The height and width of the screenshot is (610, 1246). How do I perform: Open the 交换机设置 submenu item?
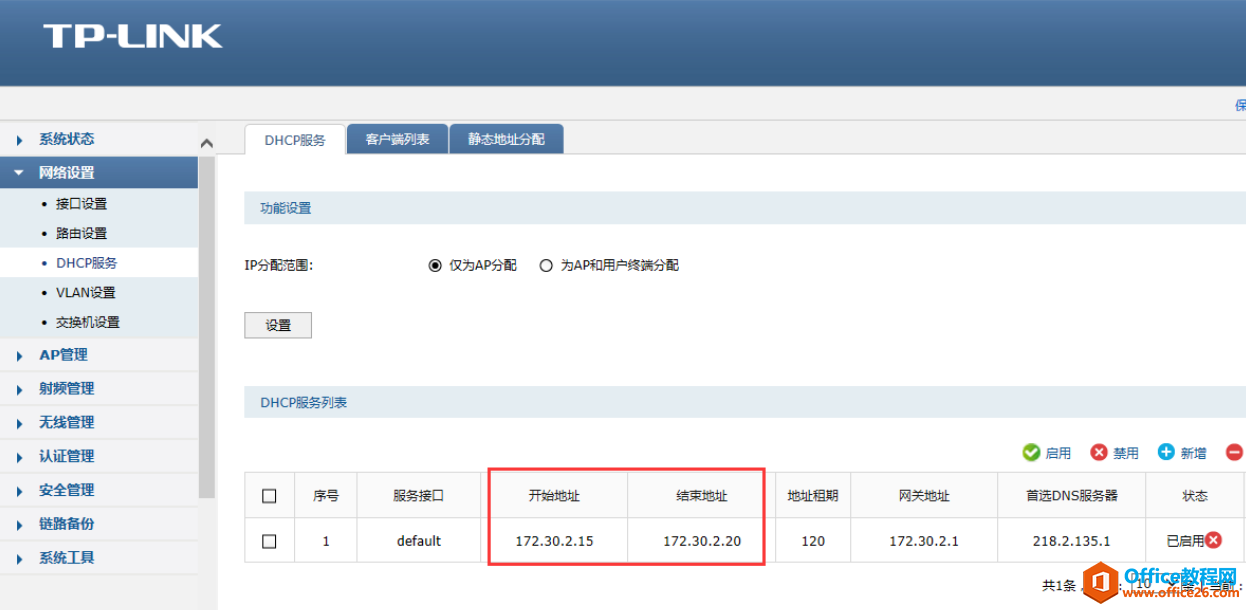88,322
